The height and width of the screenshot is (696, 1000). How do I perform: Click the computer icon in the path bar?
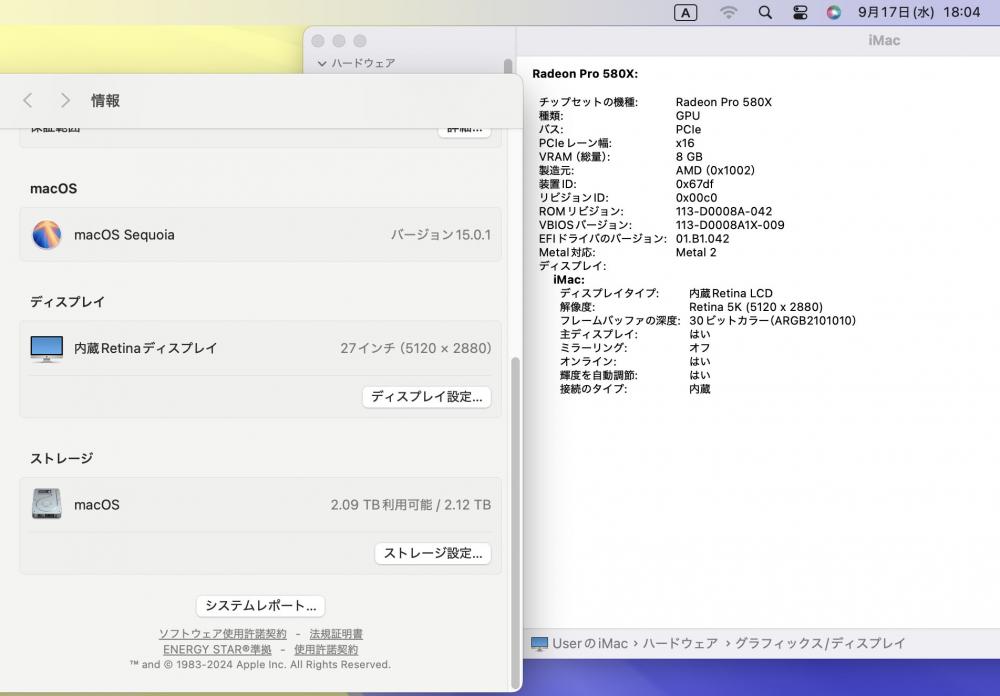(540, 644)
